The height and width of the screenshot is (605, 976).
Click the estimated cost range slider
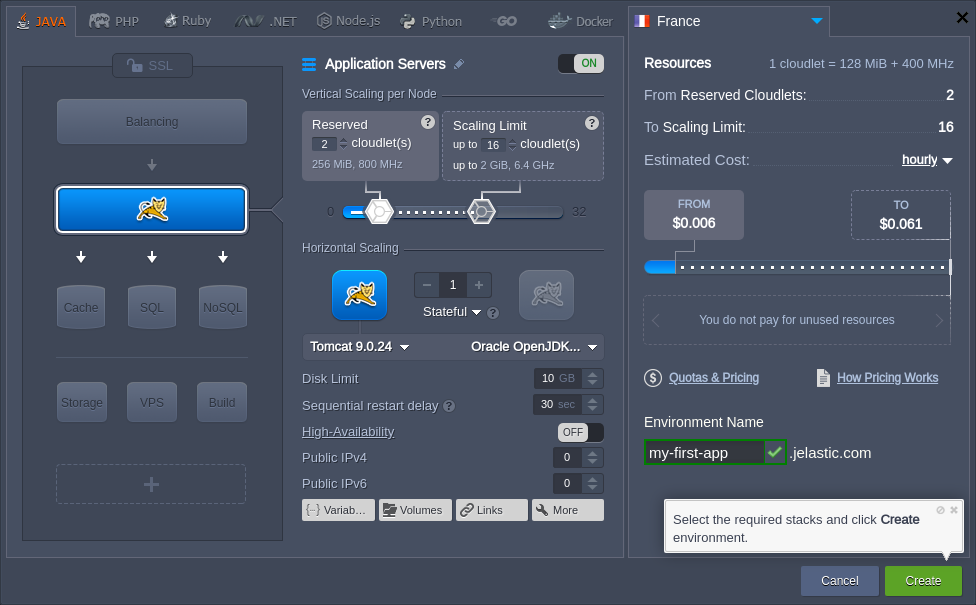coord(798,267)
